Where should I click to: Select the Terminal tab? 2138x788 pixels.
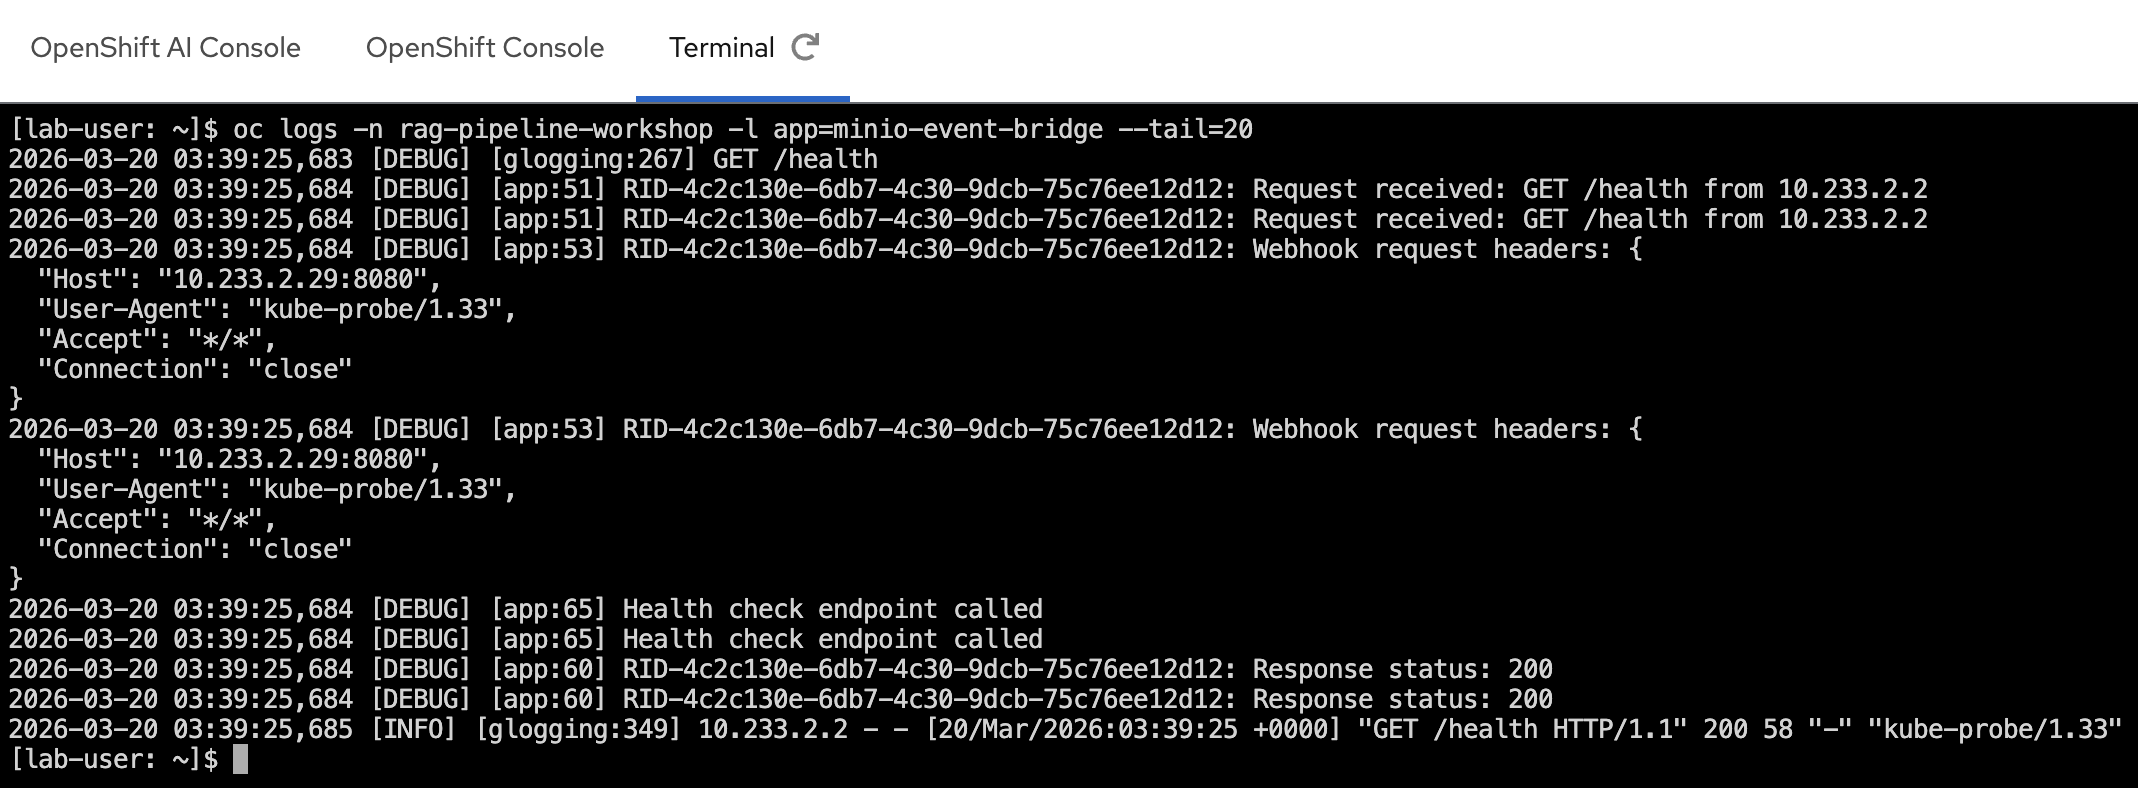click(x=723, y=47)
